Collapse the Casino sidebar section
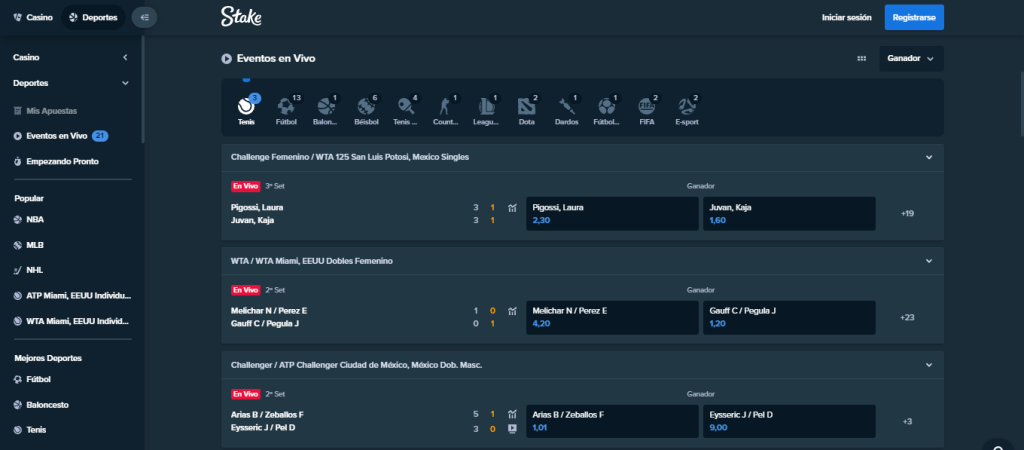The image size is (1024, 450). click(125, 57)
